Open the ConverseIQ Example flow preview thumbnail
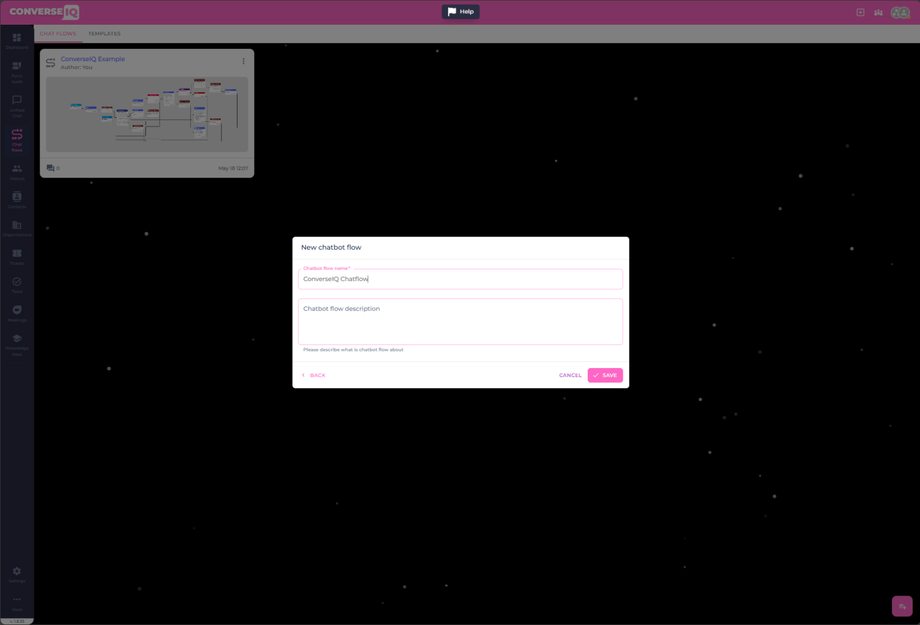Image resolution: width=920 pixels, height=625 pixels. [x=147, y=114]
